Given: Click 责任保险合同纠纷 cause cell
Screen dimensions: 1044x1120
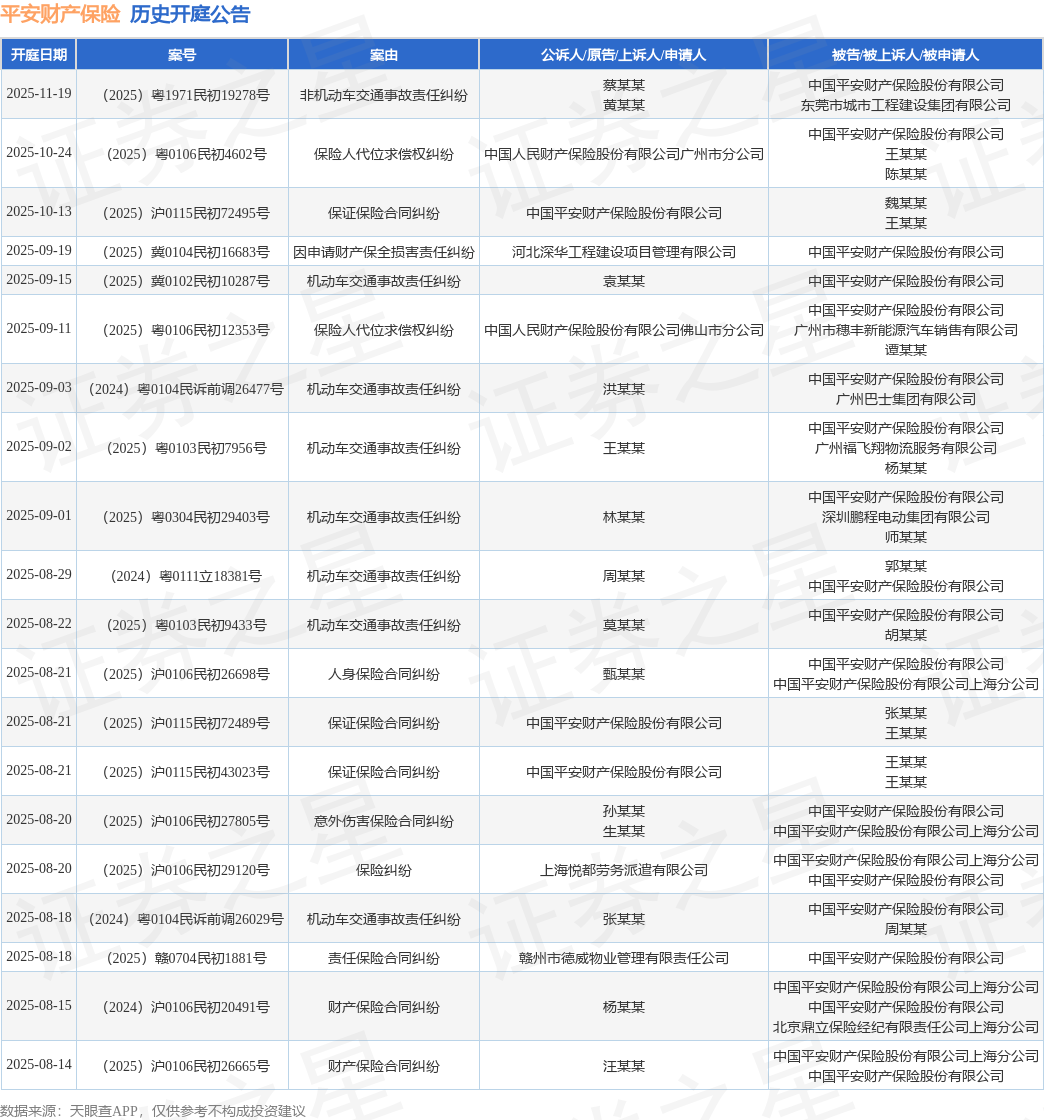Looking at the screenshot, I should (x=383, y=959).
